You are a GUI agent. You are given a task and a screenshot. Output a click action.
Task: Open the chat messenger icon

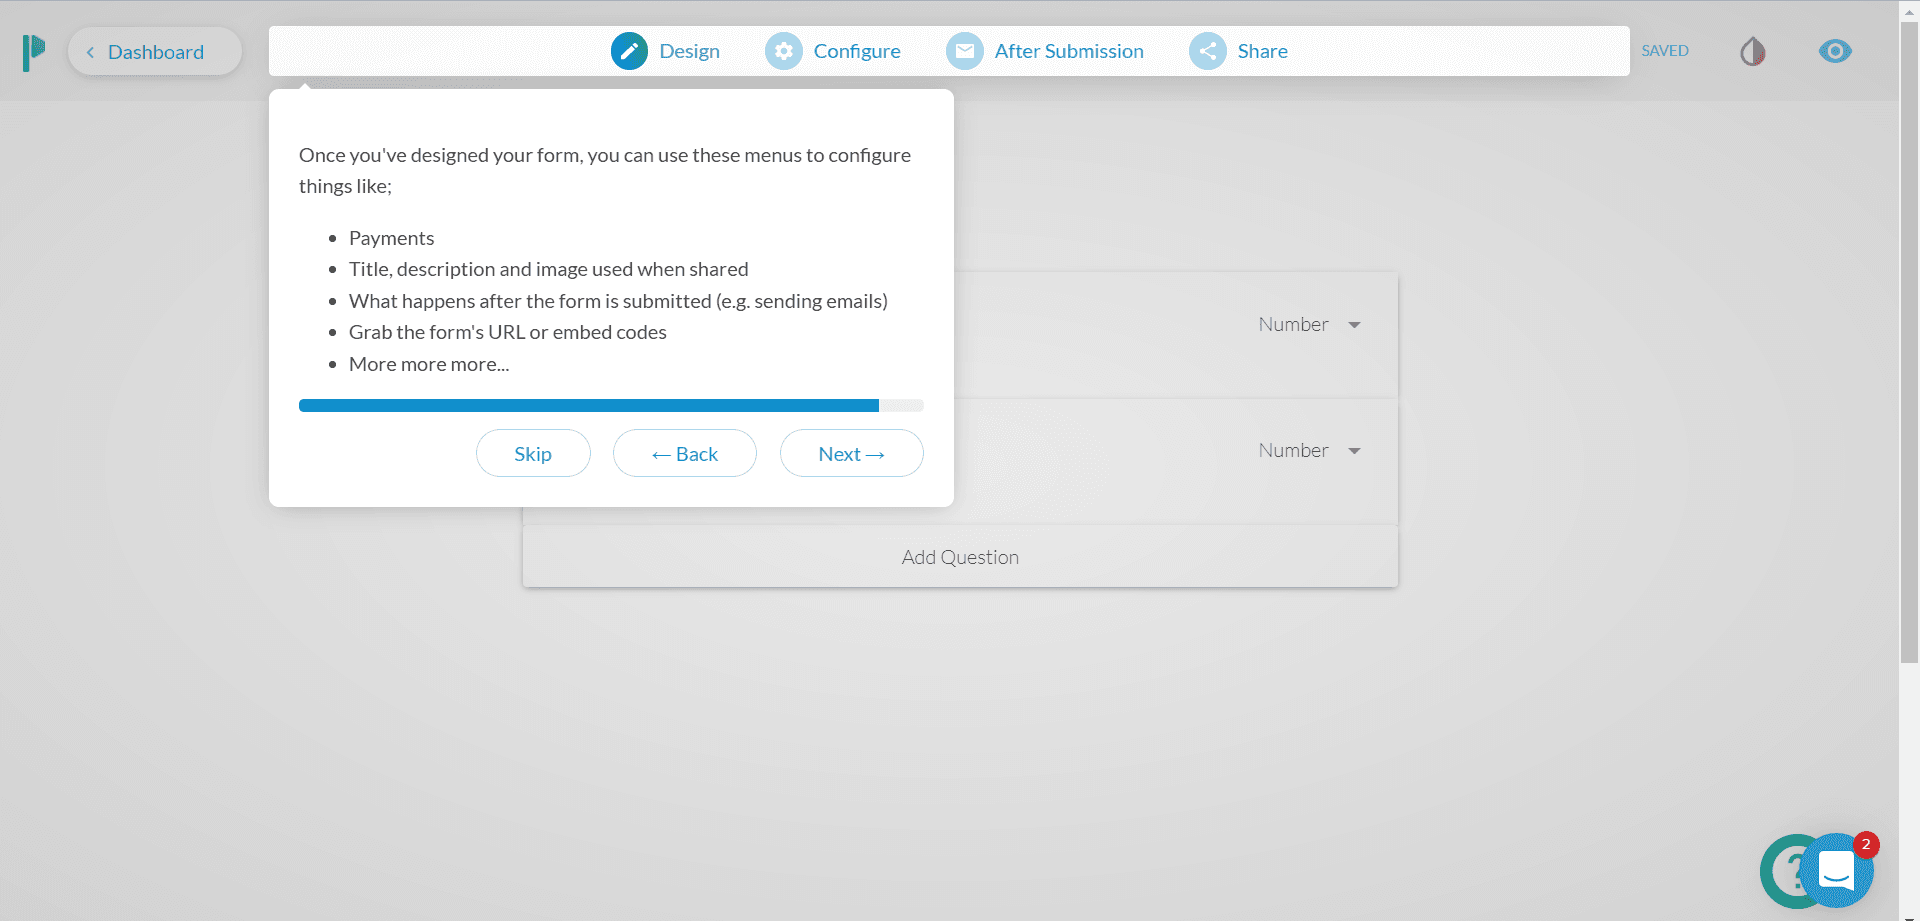[1836, 871]
